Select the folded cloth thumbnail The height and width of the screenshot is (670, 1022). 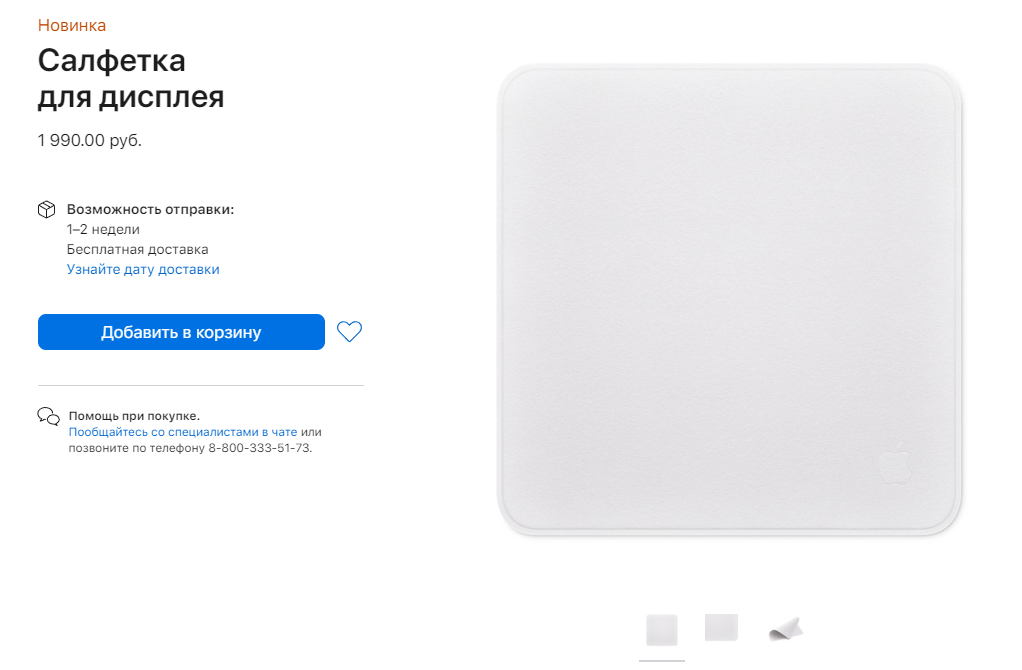coord(786,628)
